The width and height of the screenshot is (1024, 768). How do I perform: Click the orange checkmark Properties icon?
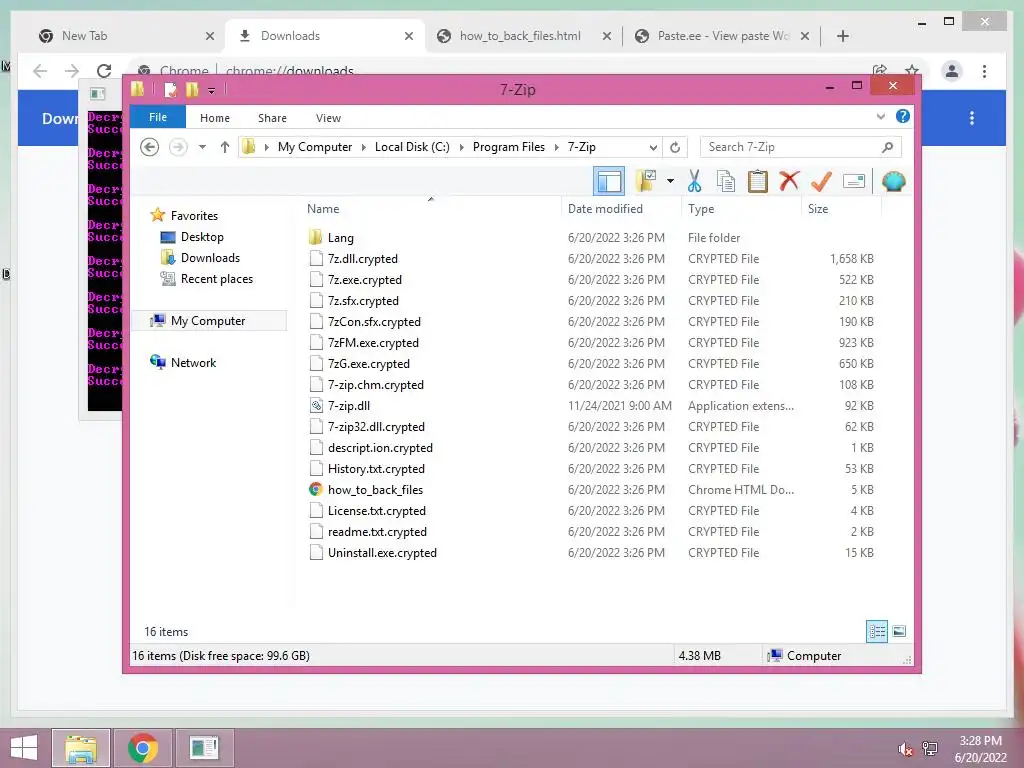click(x=821, y=181)
